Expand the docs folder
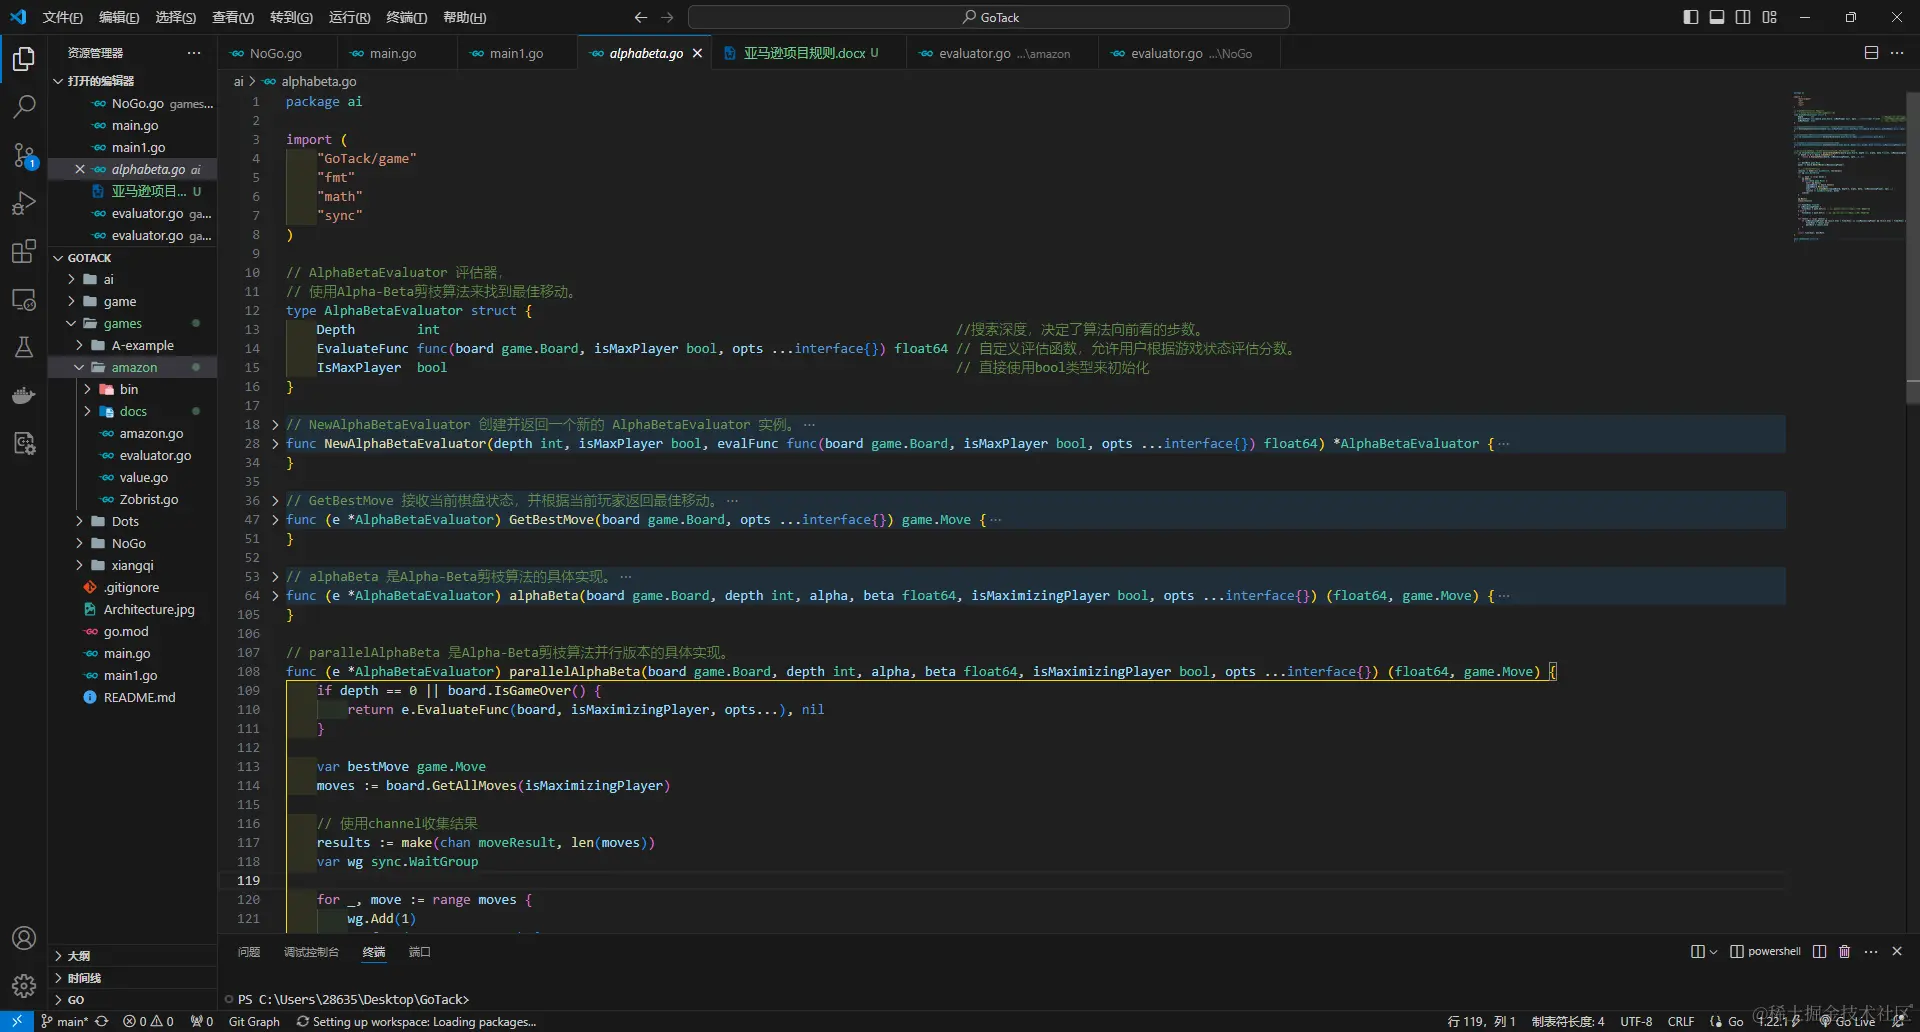The height and width of the screenshot is (1032, 1920). pyautogui.click(x=87, y=411)
